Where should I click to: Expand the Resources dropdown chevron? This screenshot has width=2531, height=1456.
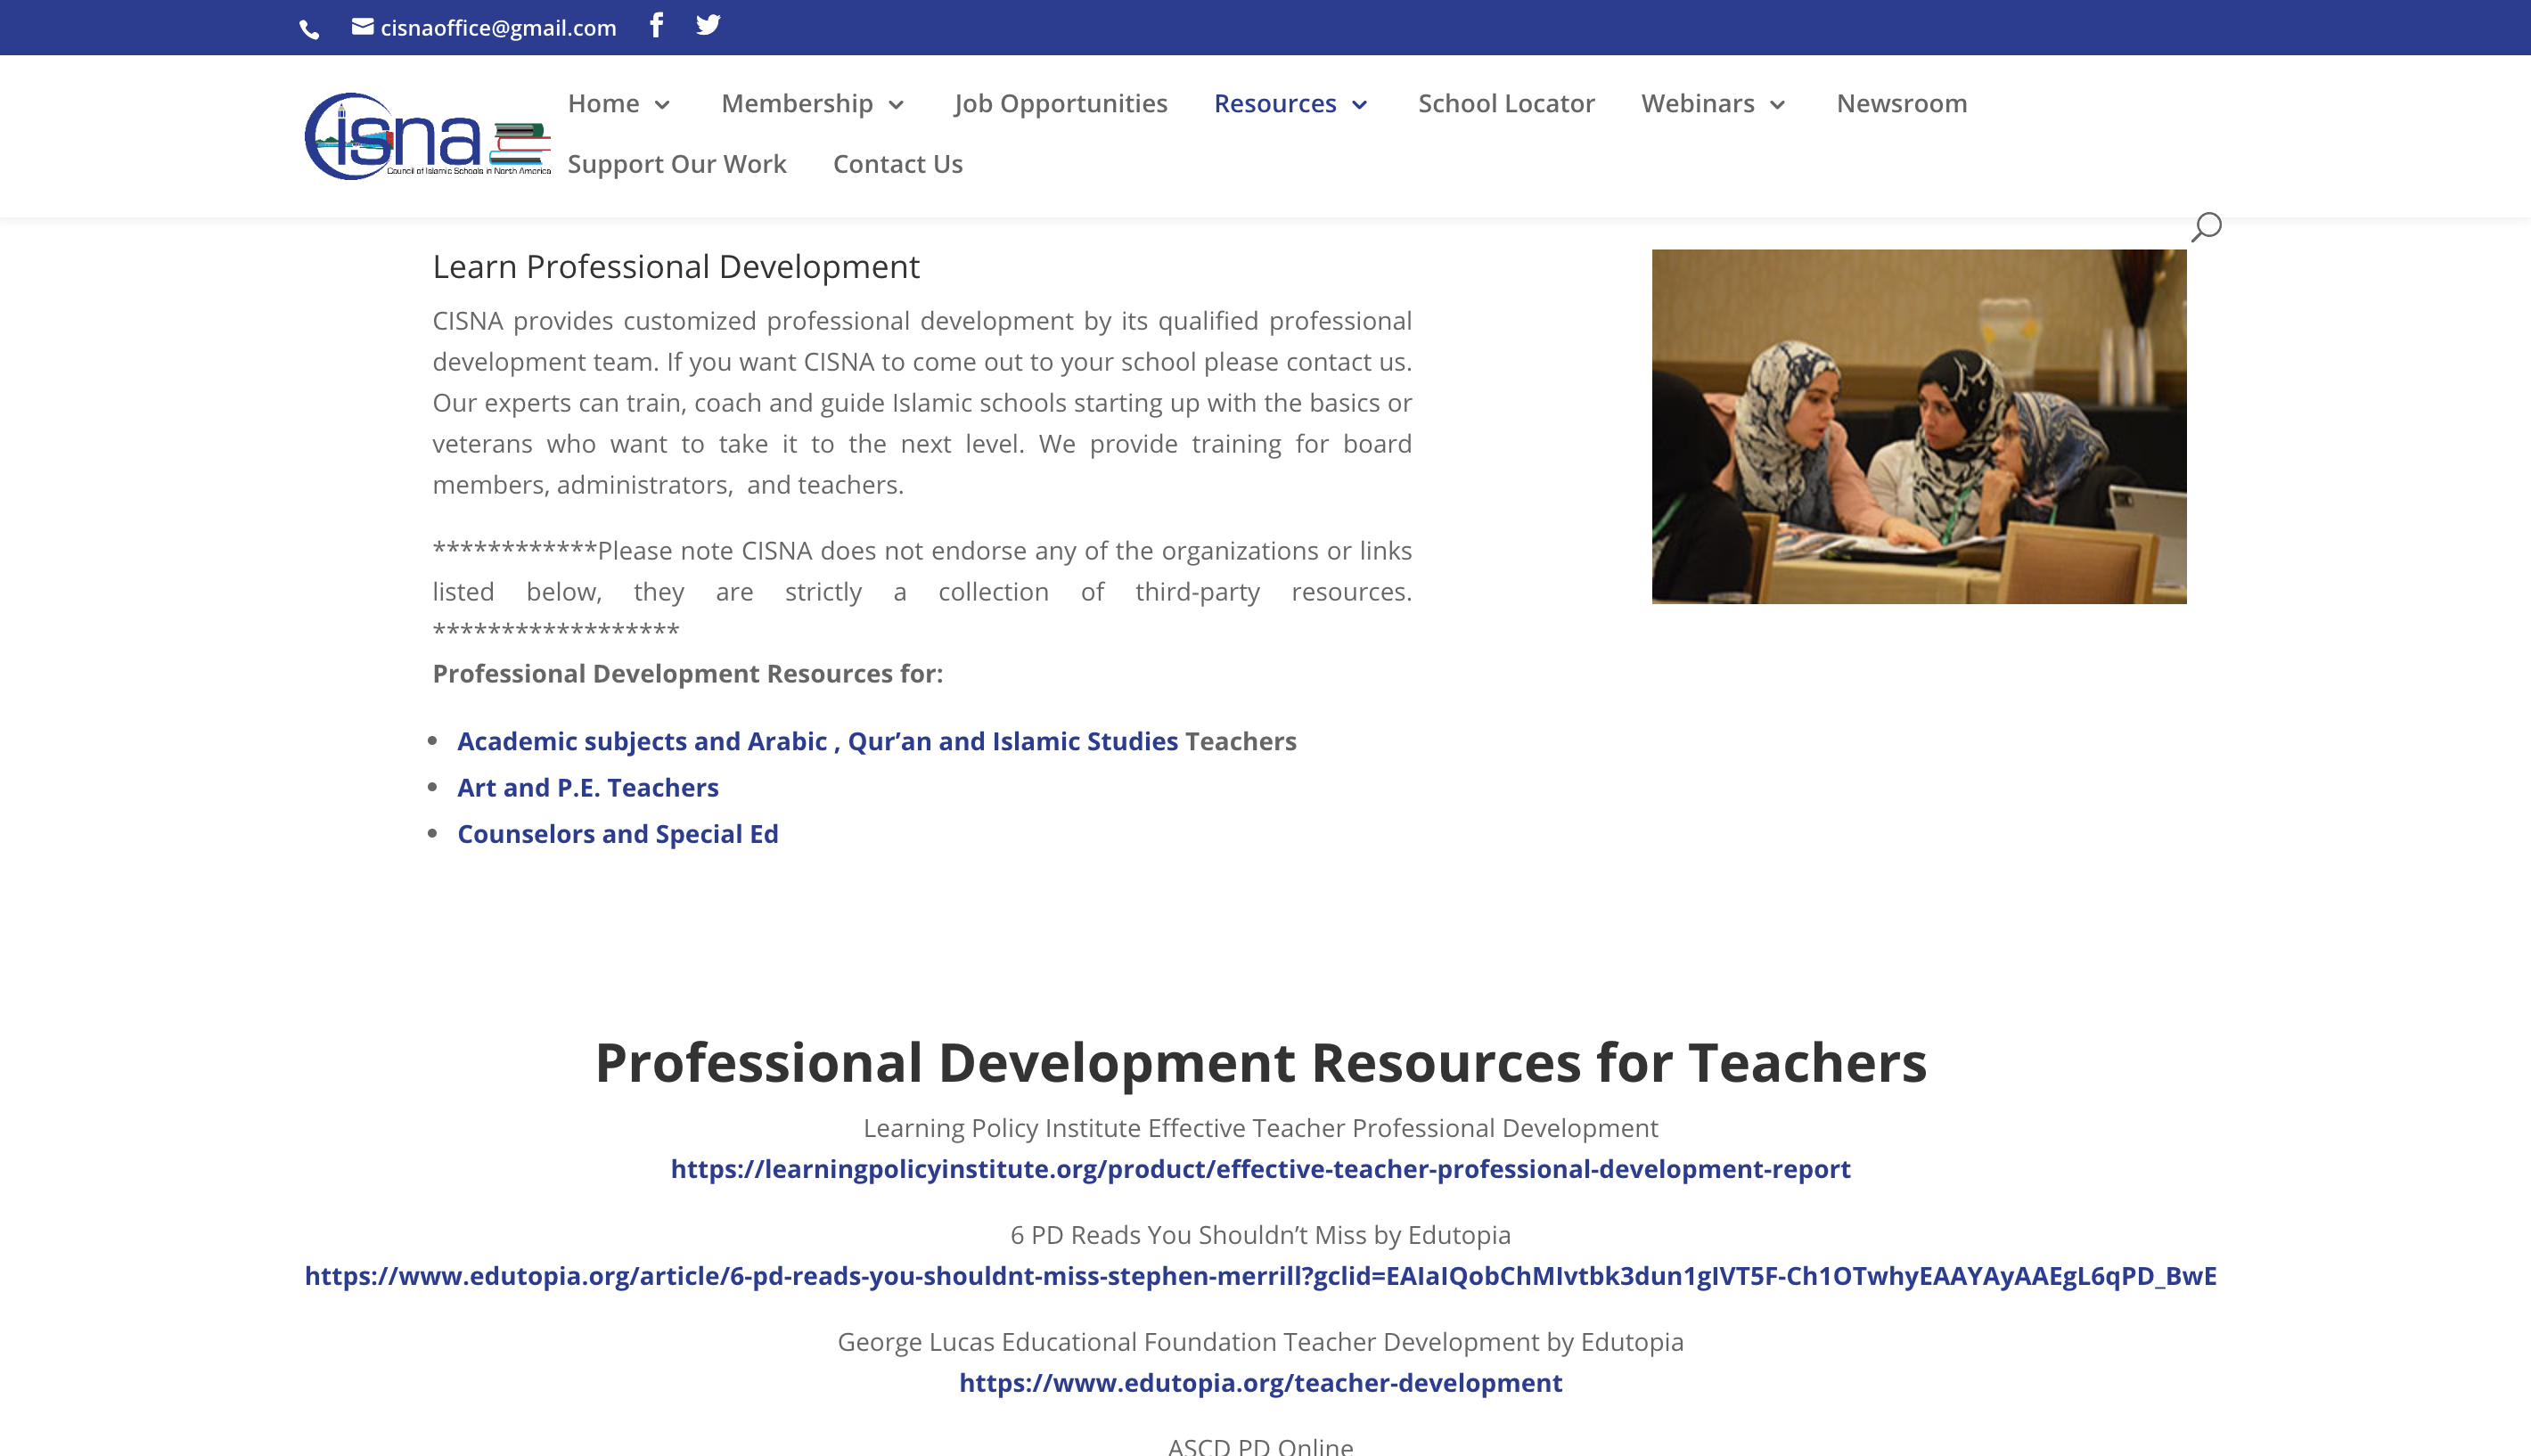1359,105
